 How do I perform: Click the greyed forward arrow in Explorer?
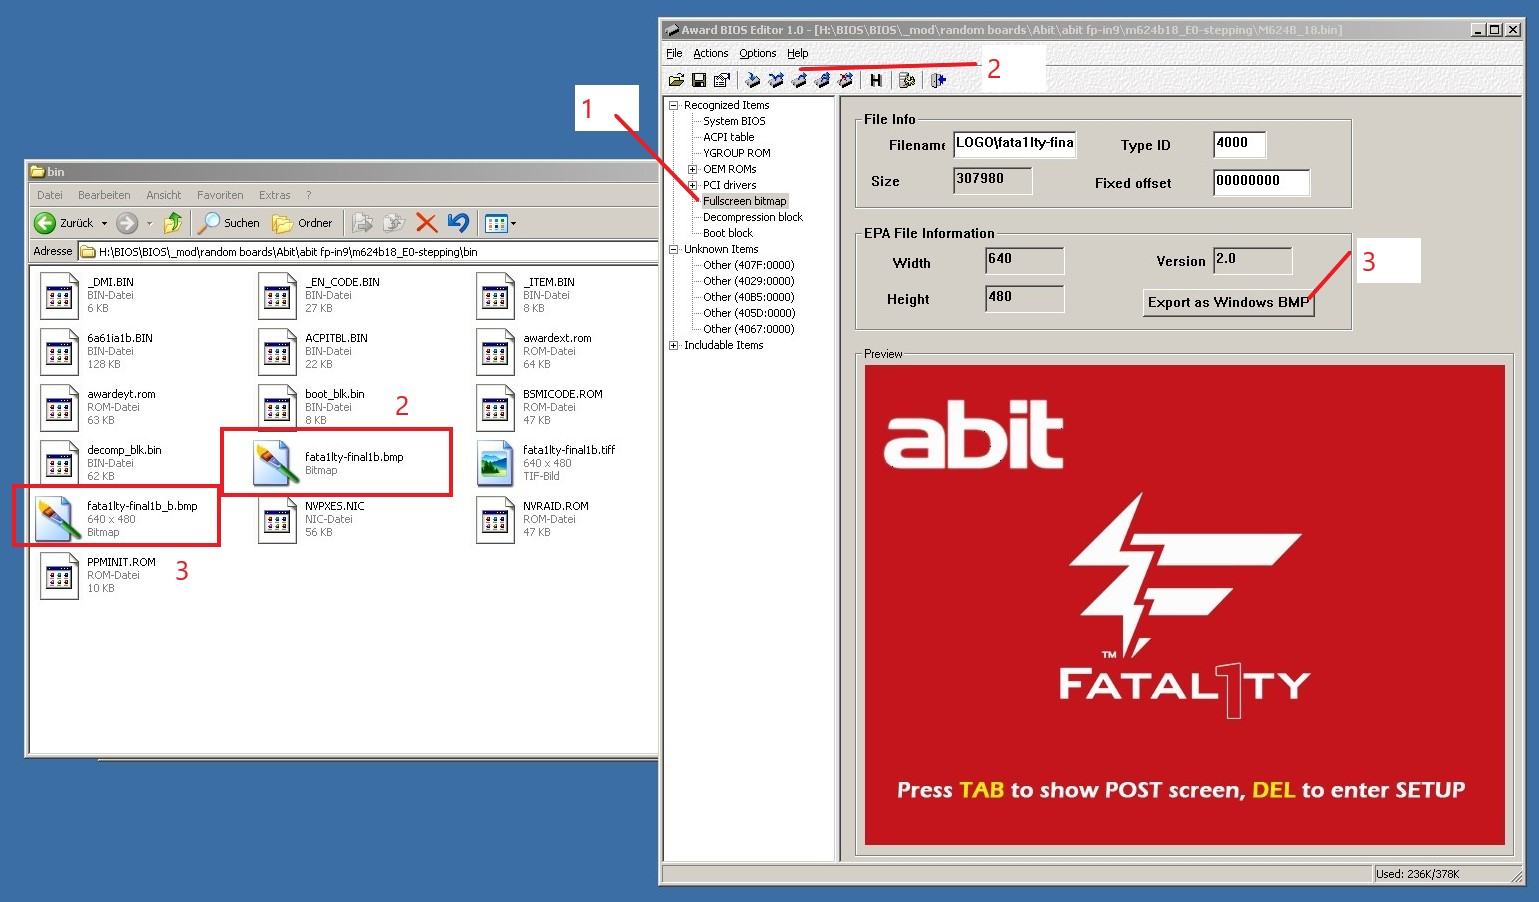[x=126, y=223]
